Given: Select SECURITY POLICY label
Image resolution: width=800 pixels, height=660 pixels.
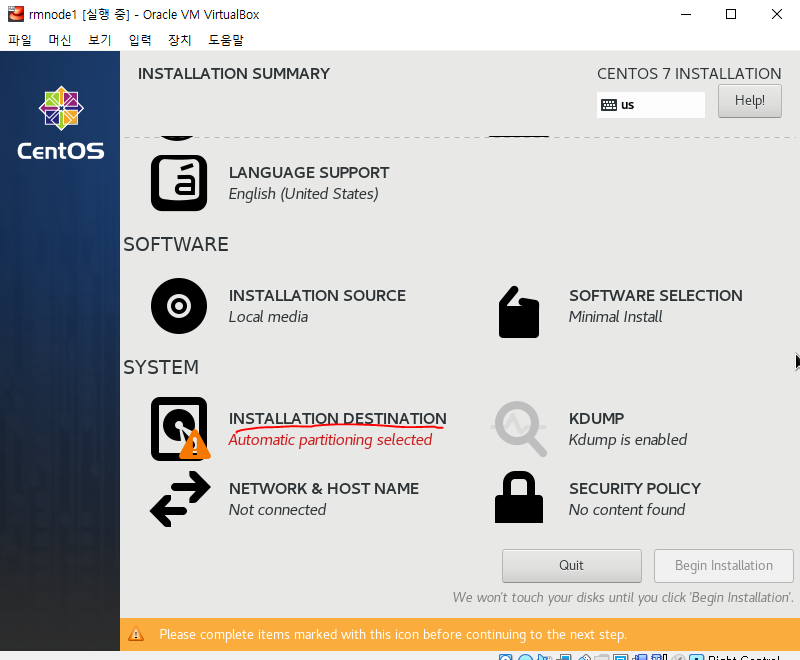Looking at the screenshot, I should pyautogui.click(x=635, y=489).
